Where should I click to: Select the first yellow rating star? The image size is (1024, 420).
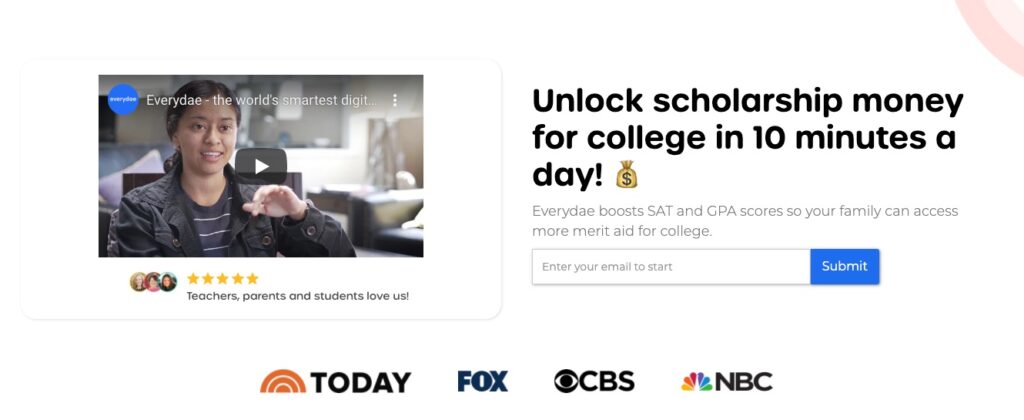click(x=193, y=279)
